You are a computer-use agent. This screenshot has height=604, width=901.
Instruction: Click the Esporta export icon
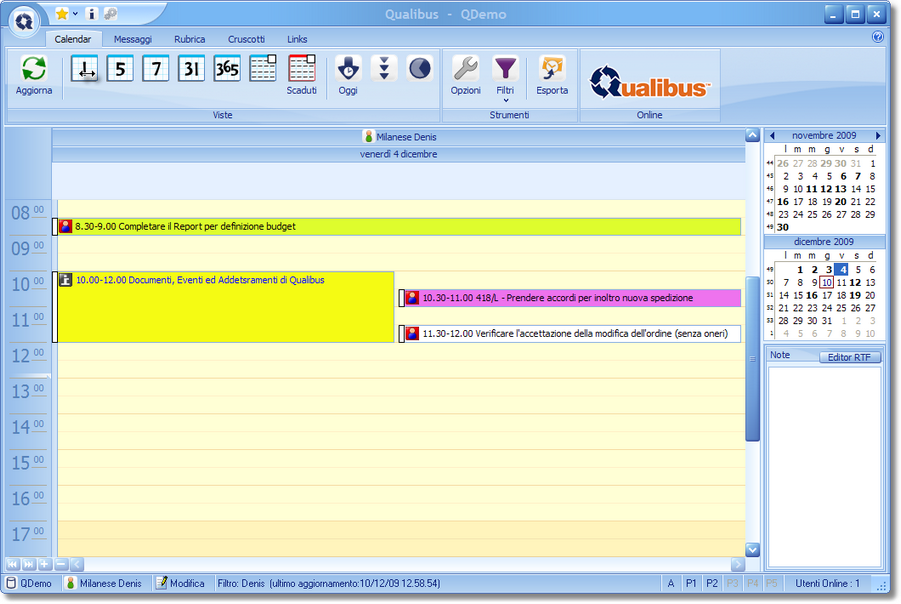552,69
